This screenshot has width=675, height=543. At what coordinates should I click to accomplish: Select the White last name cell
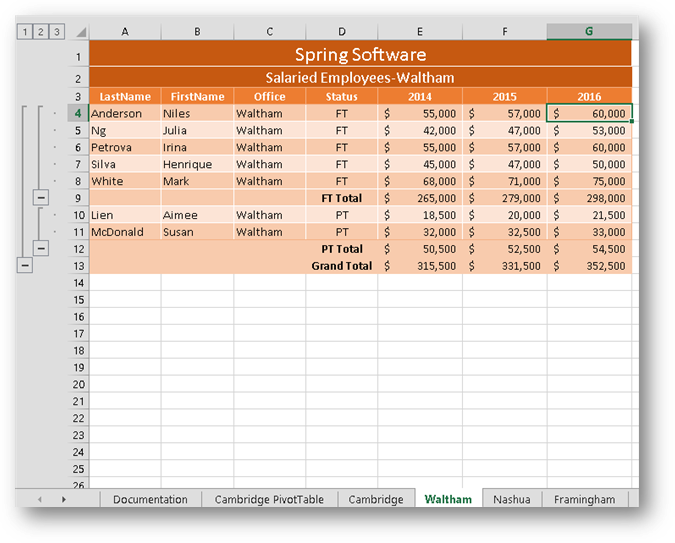(125, 181)
